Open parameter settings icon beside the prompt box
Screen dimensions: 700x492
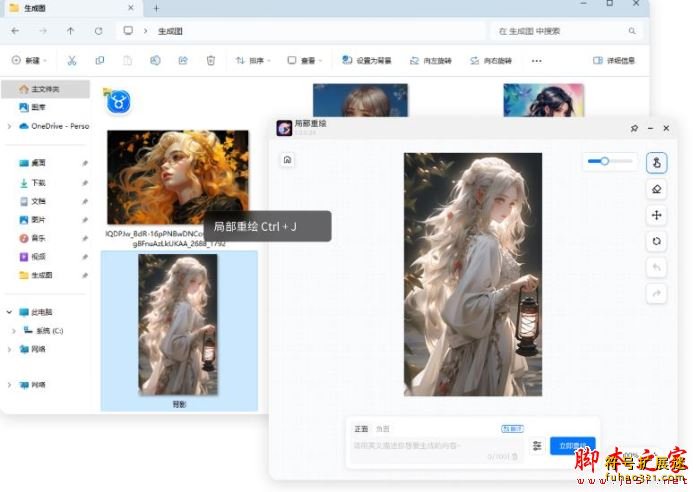pyautogui.click(x=537, y=445)
